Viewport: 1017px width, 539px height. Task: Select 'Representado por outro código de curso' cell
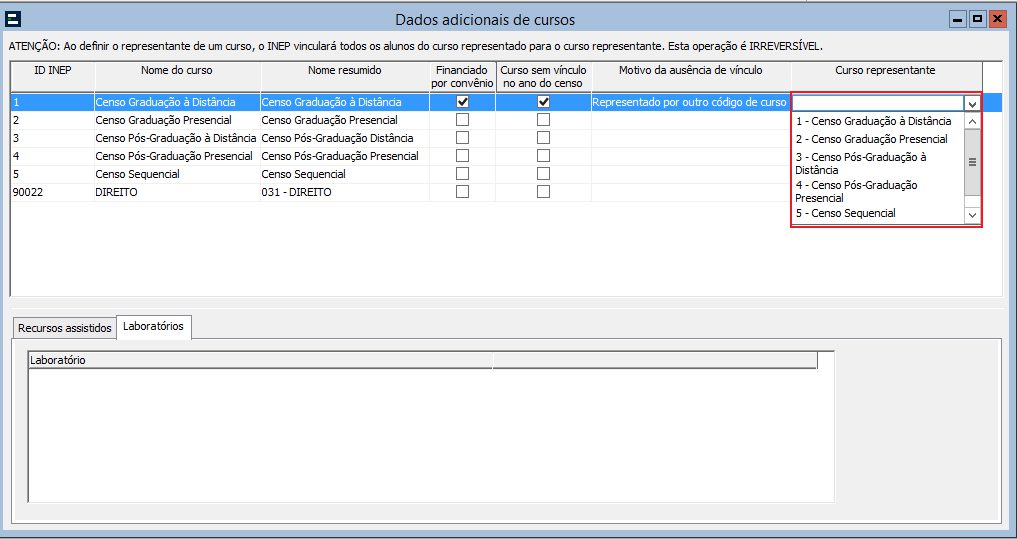click(x=691, y=102)
